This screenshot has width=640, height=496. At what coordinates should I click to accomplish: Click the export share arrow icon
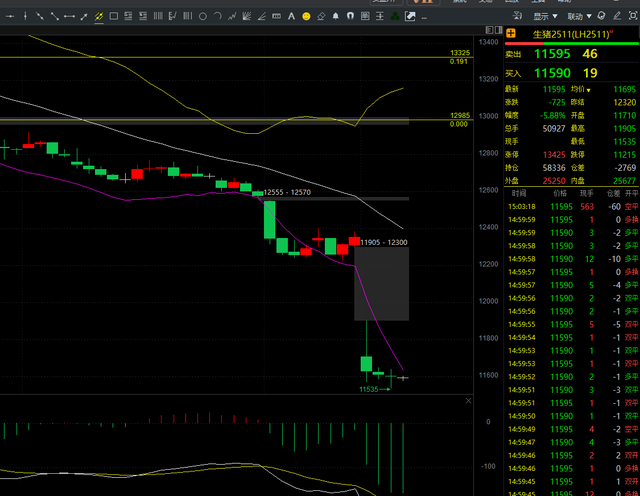tap(410, 16)
